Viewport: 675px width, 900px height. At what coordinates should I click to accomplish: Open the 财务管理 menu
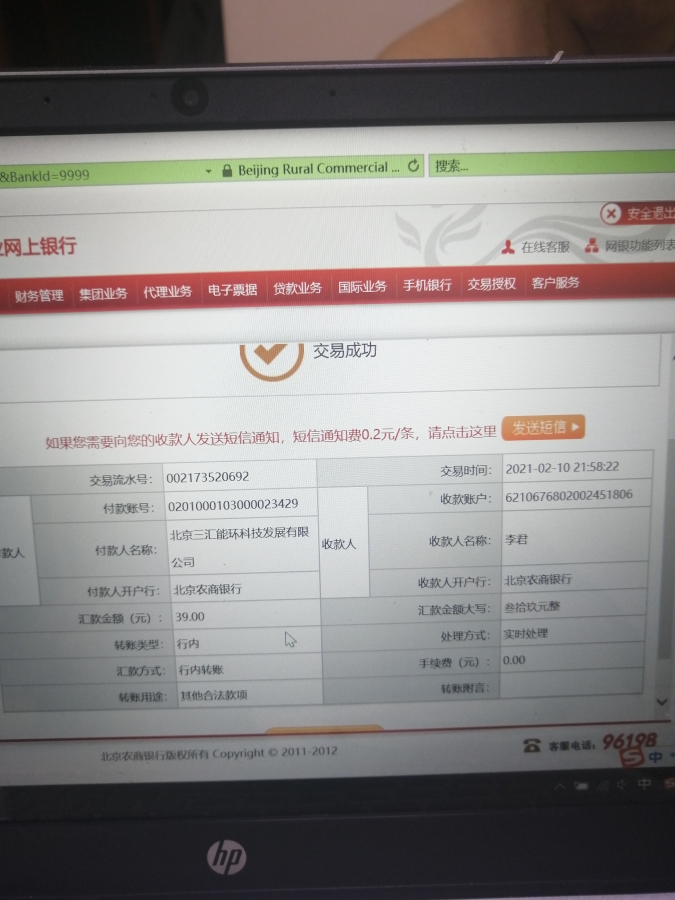click(39, 295)
